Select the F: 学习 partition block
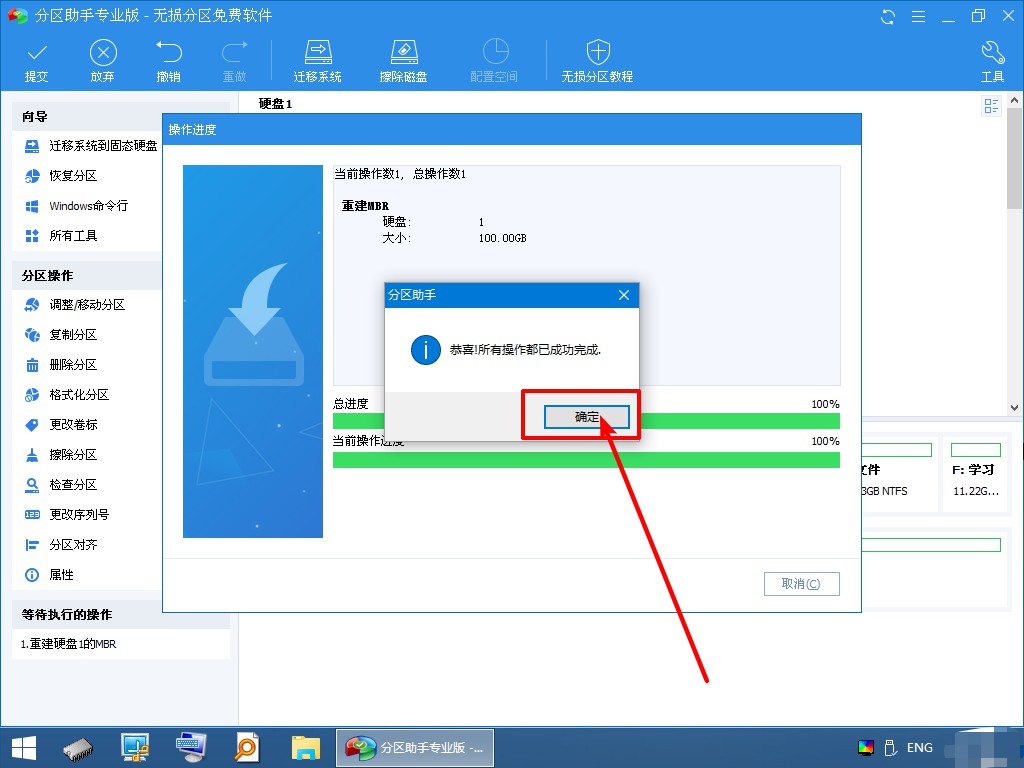 (x=976, y=474)
